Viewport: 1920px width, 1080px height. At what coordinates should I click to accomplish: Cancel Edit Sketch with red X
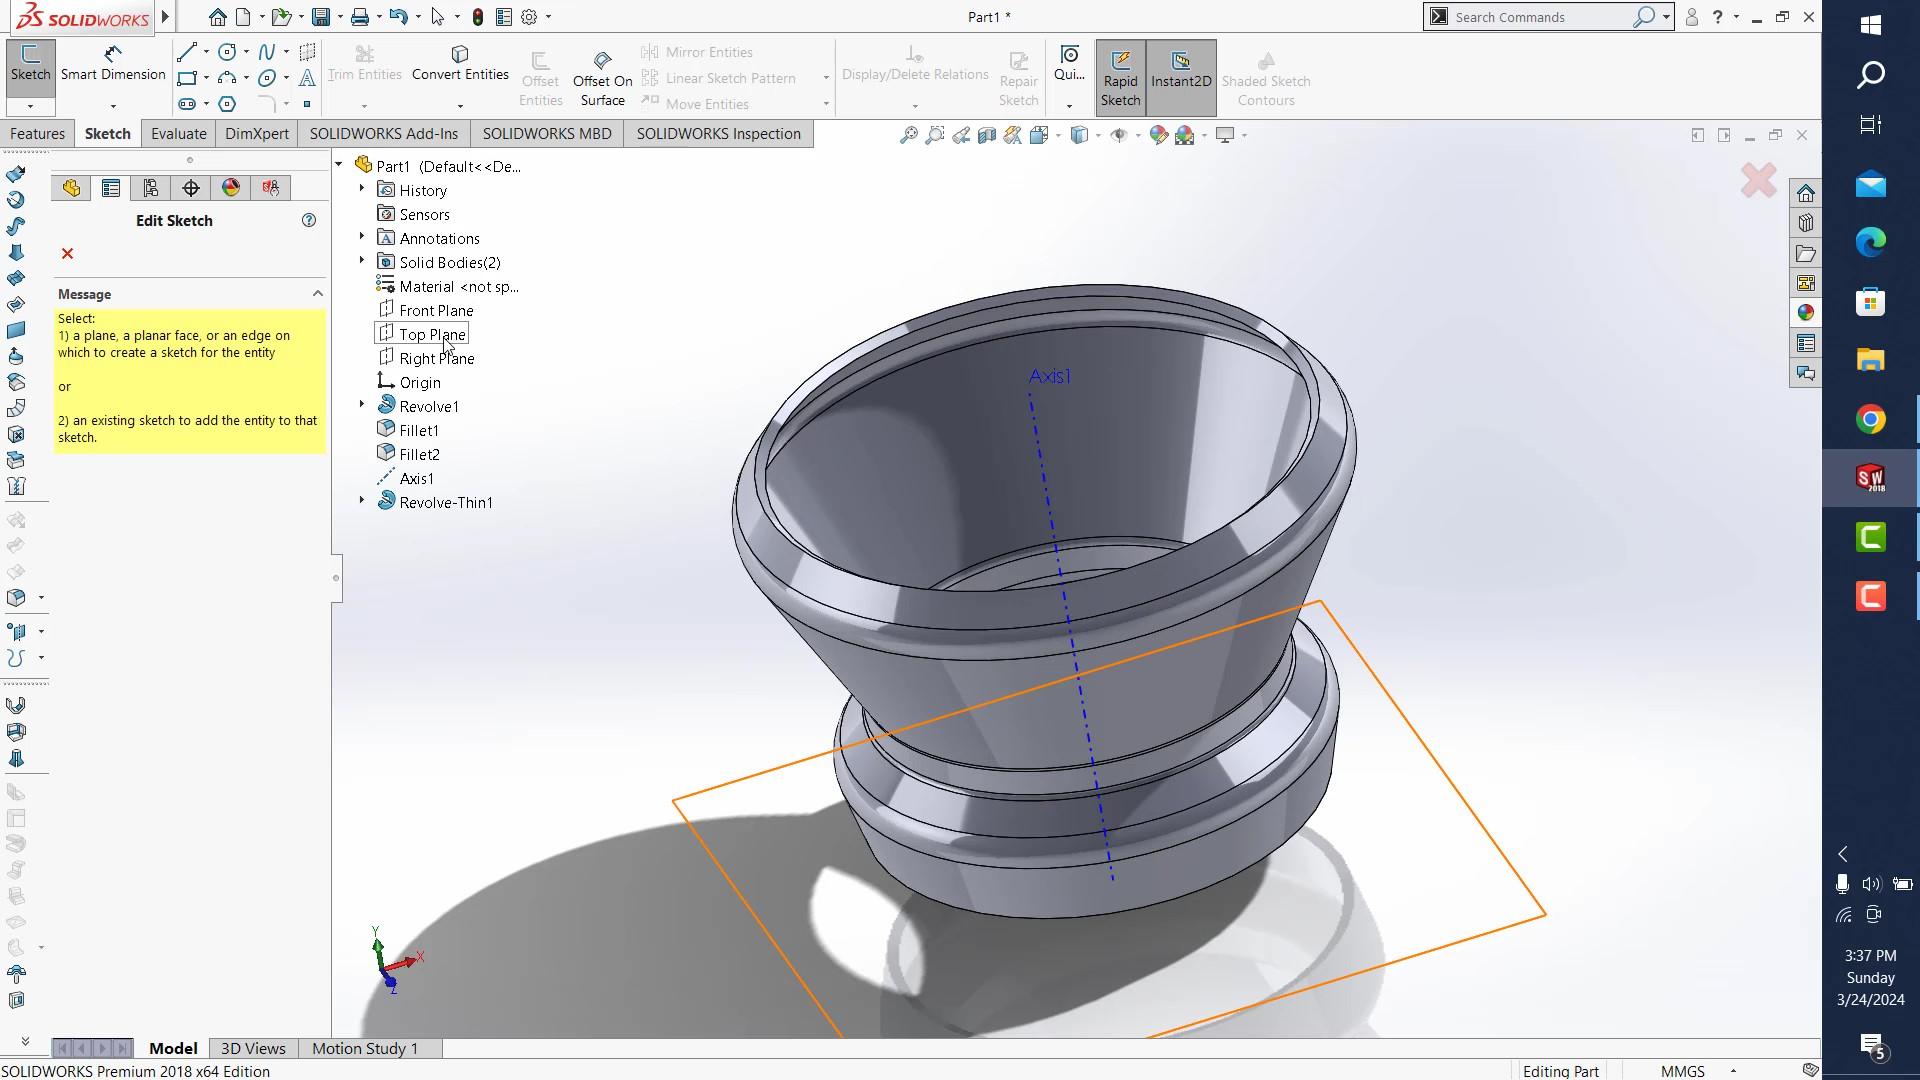pos(67,254)
